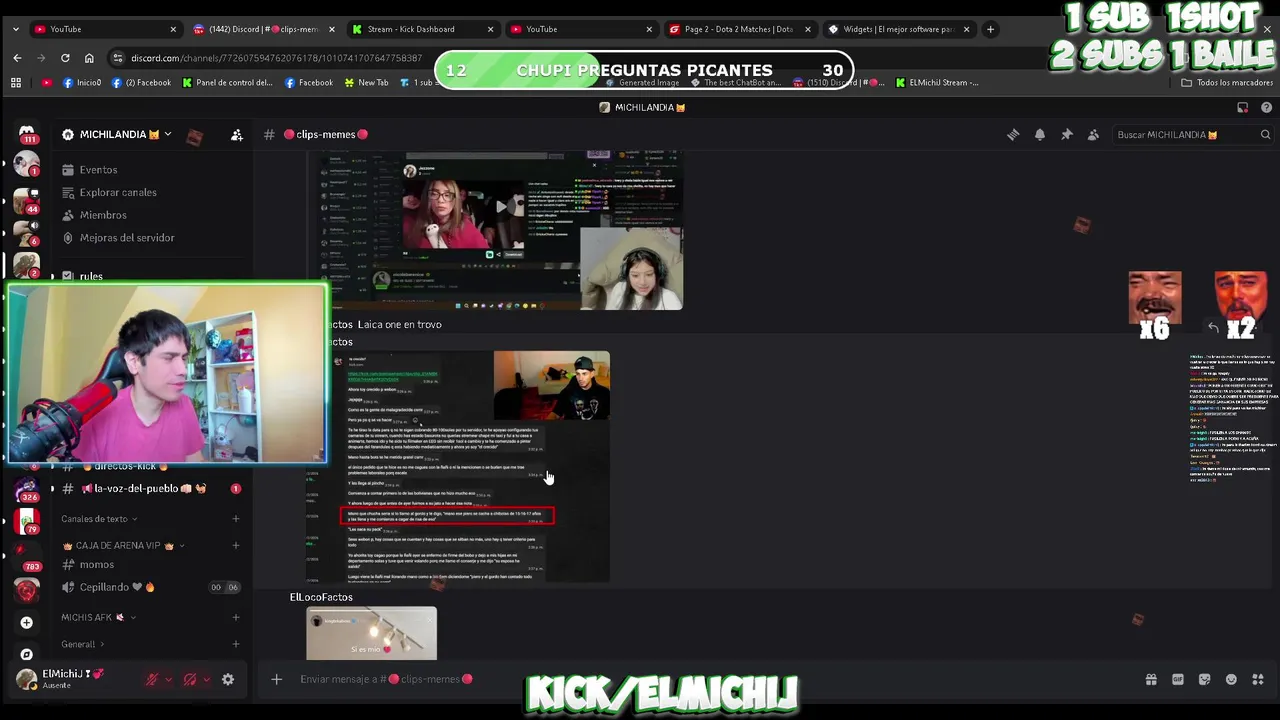Select the server with 326 badge
Screen dimensions: 1280x720
pos(27,489)
